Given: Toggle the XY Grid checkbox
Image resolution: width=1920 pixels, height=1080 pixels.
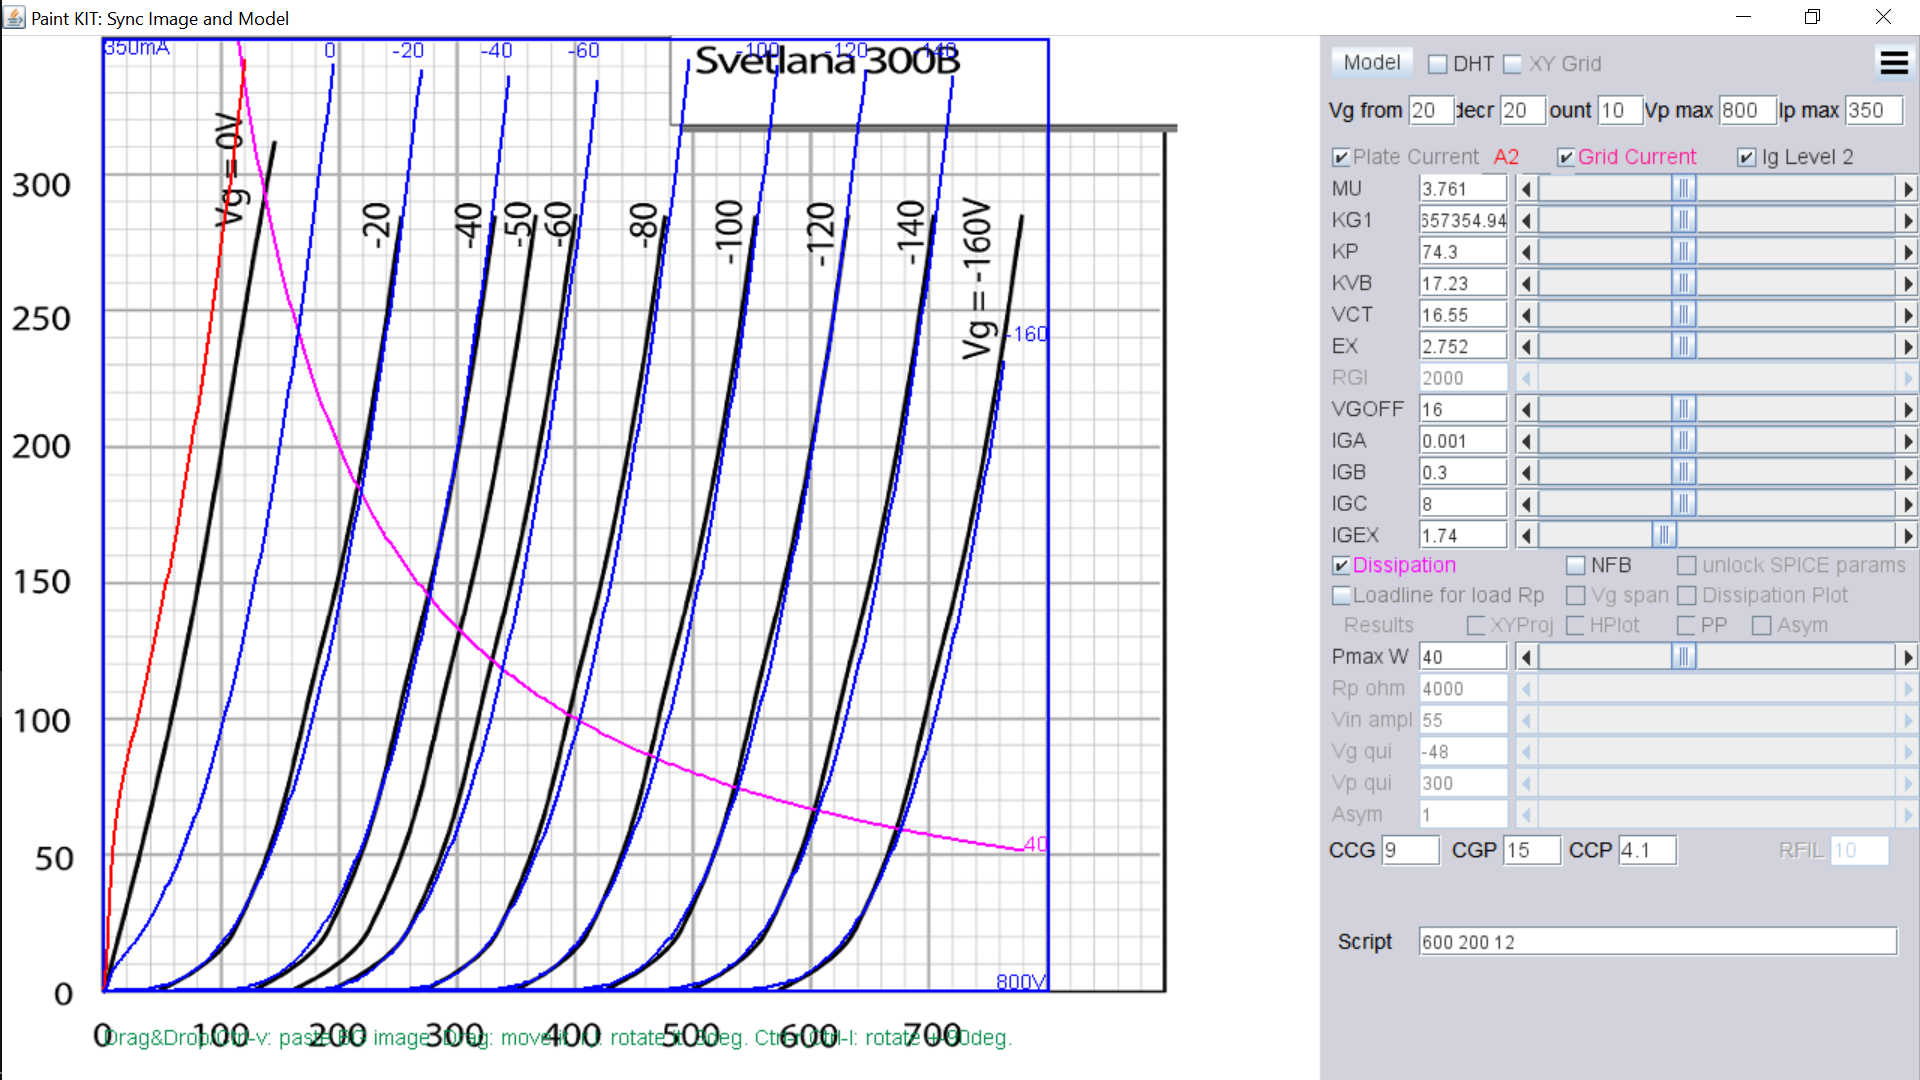Looking at the screenshot, I should coord(1513,64).
